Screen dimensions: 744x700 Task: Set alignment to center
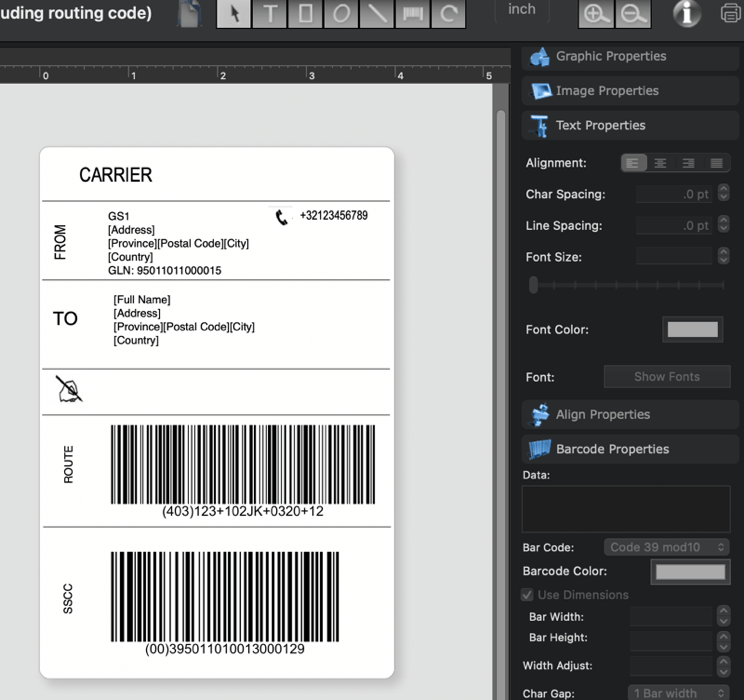pyautogui.click(x=660, y=163)
